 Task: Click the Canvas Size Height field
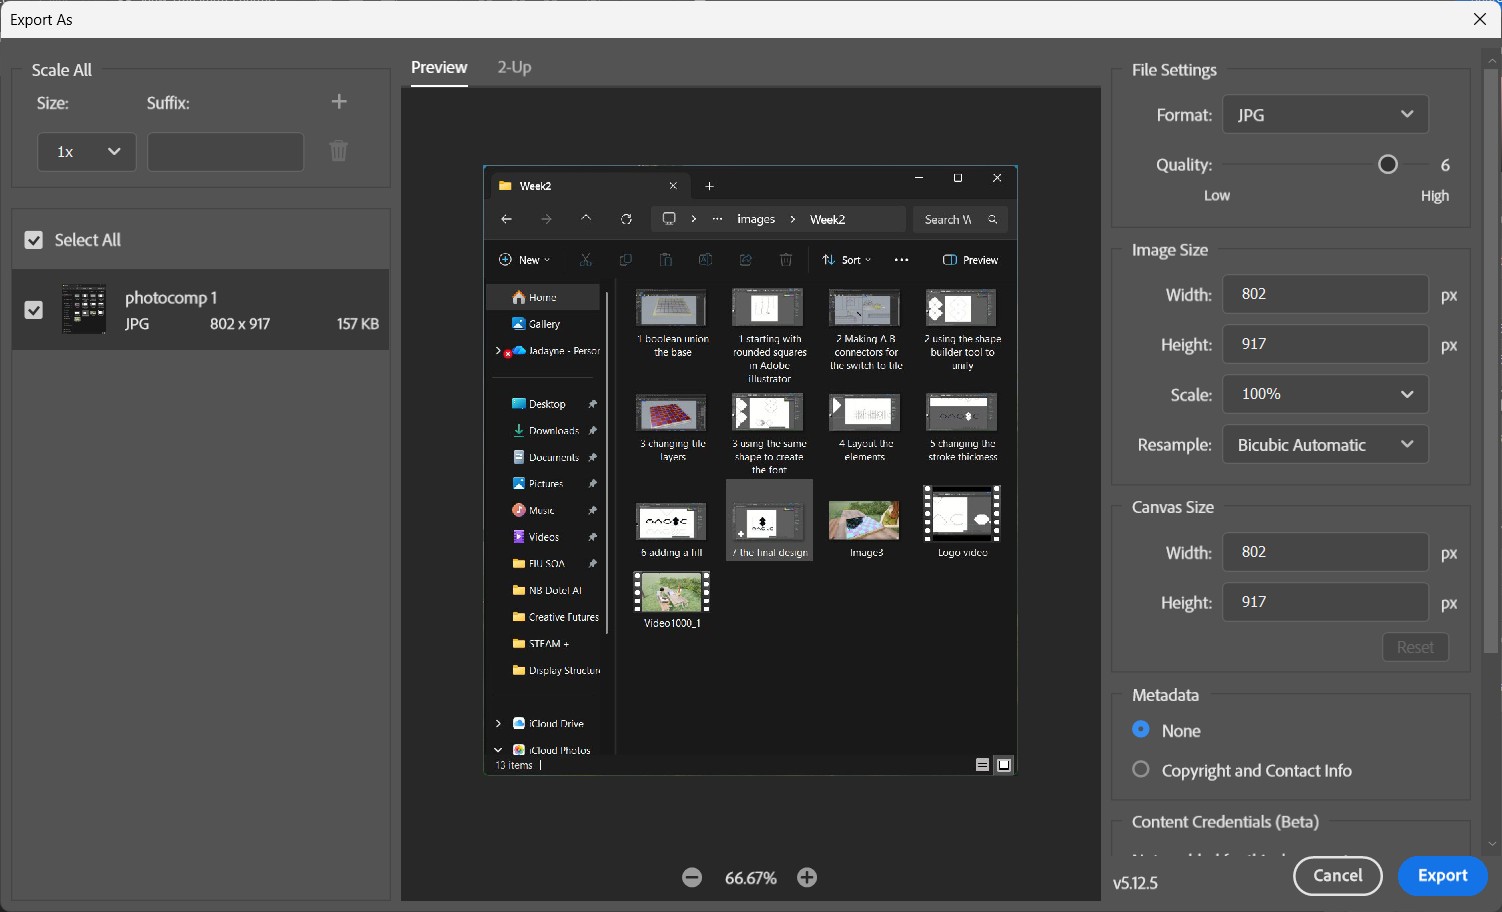(x=1325, y=602)
